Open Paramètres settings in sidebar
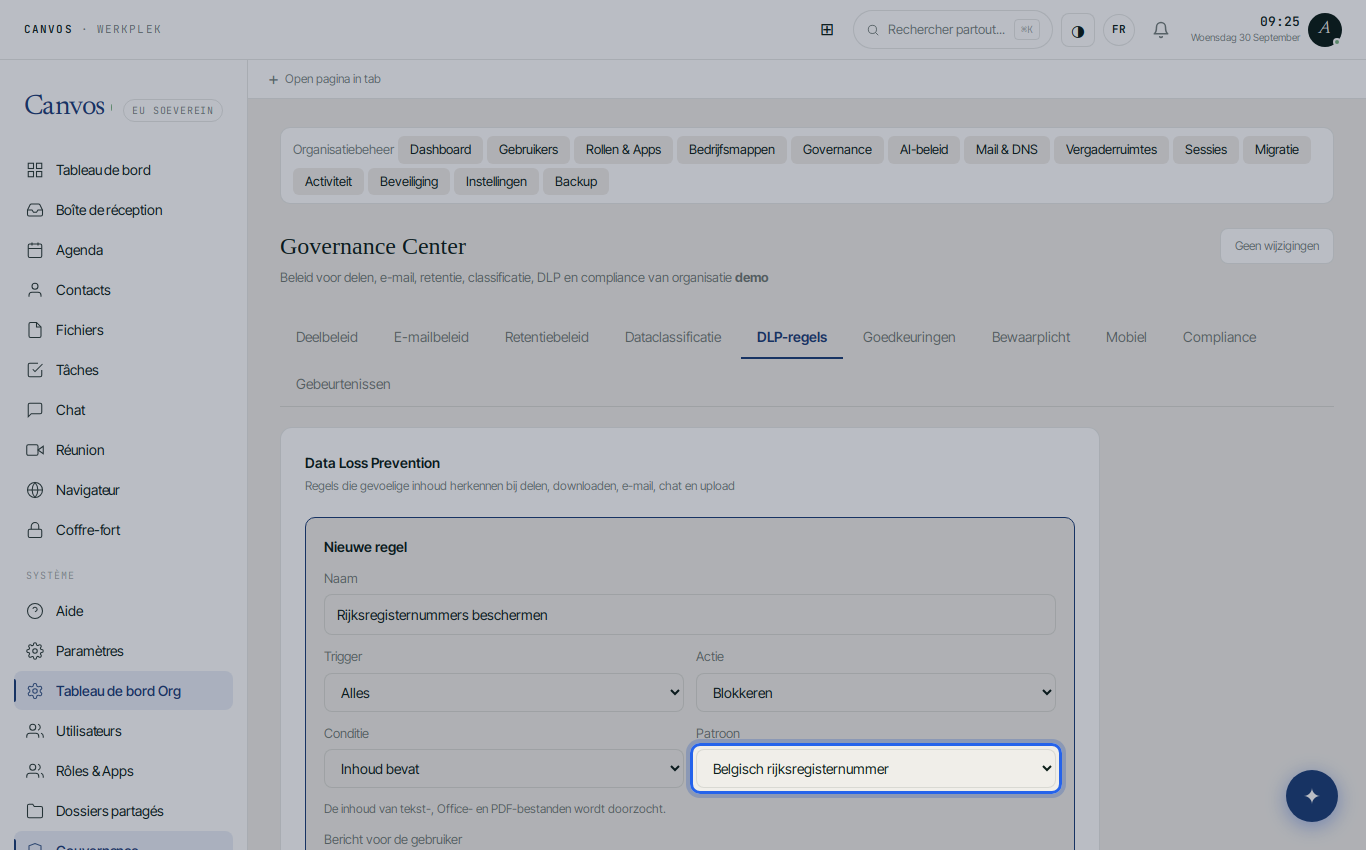 pyautogui.click(x=124, y=651)
